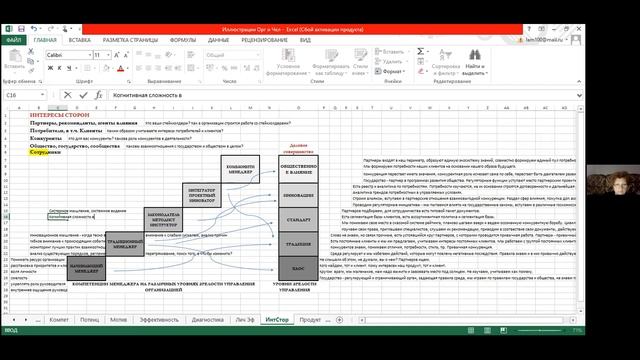Screen dimensions: 640x360
Task: Collapse the ribbon with the up arrow
Action: click(579, 82)
